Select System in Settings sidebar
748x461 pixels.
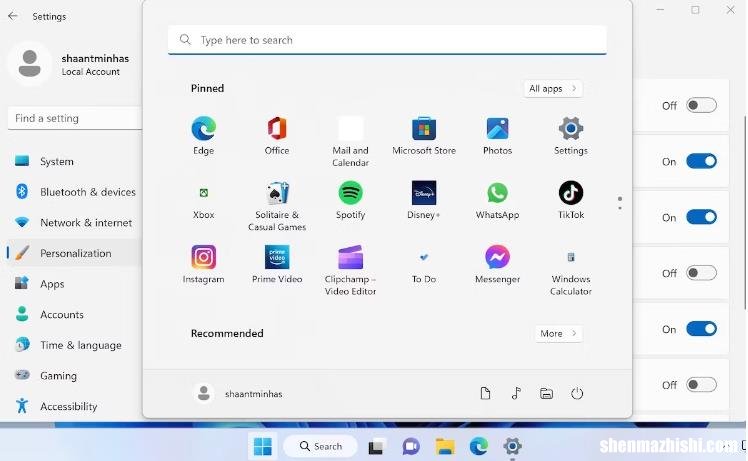pyautogui.click(x=72, y=161)
